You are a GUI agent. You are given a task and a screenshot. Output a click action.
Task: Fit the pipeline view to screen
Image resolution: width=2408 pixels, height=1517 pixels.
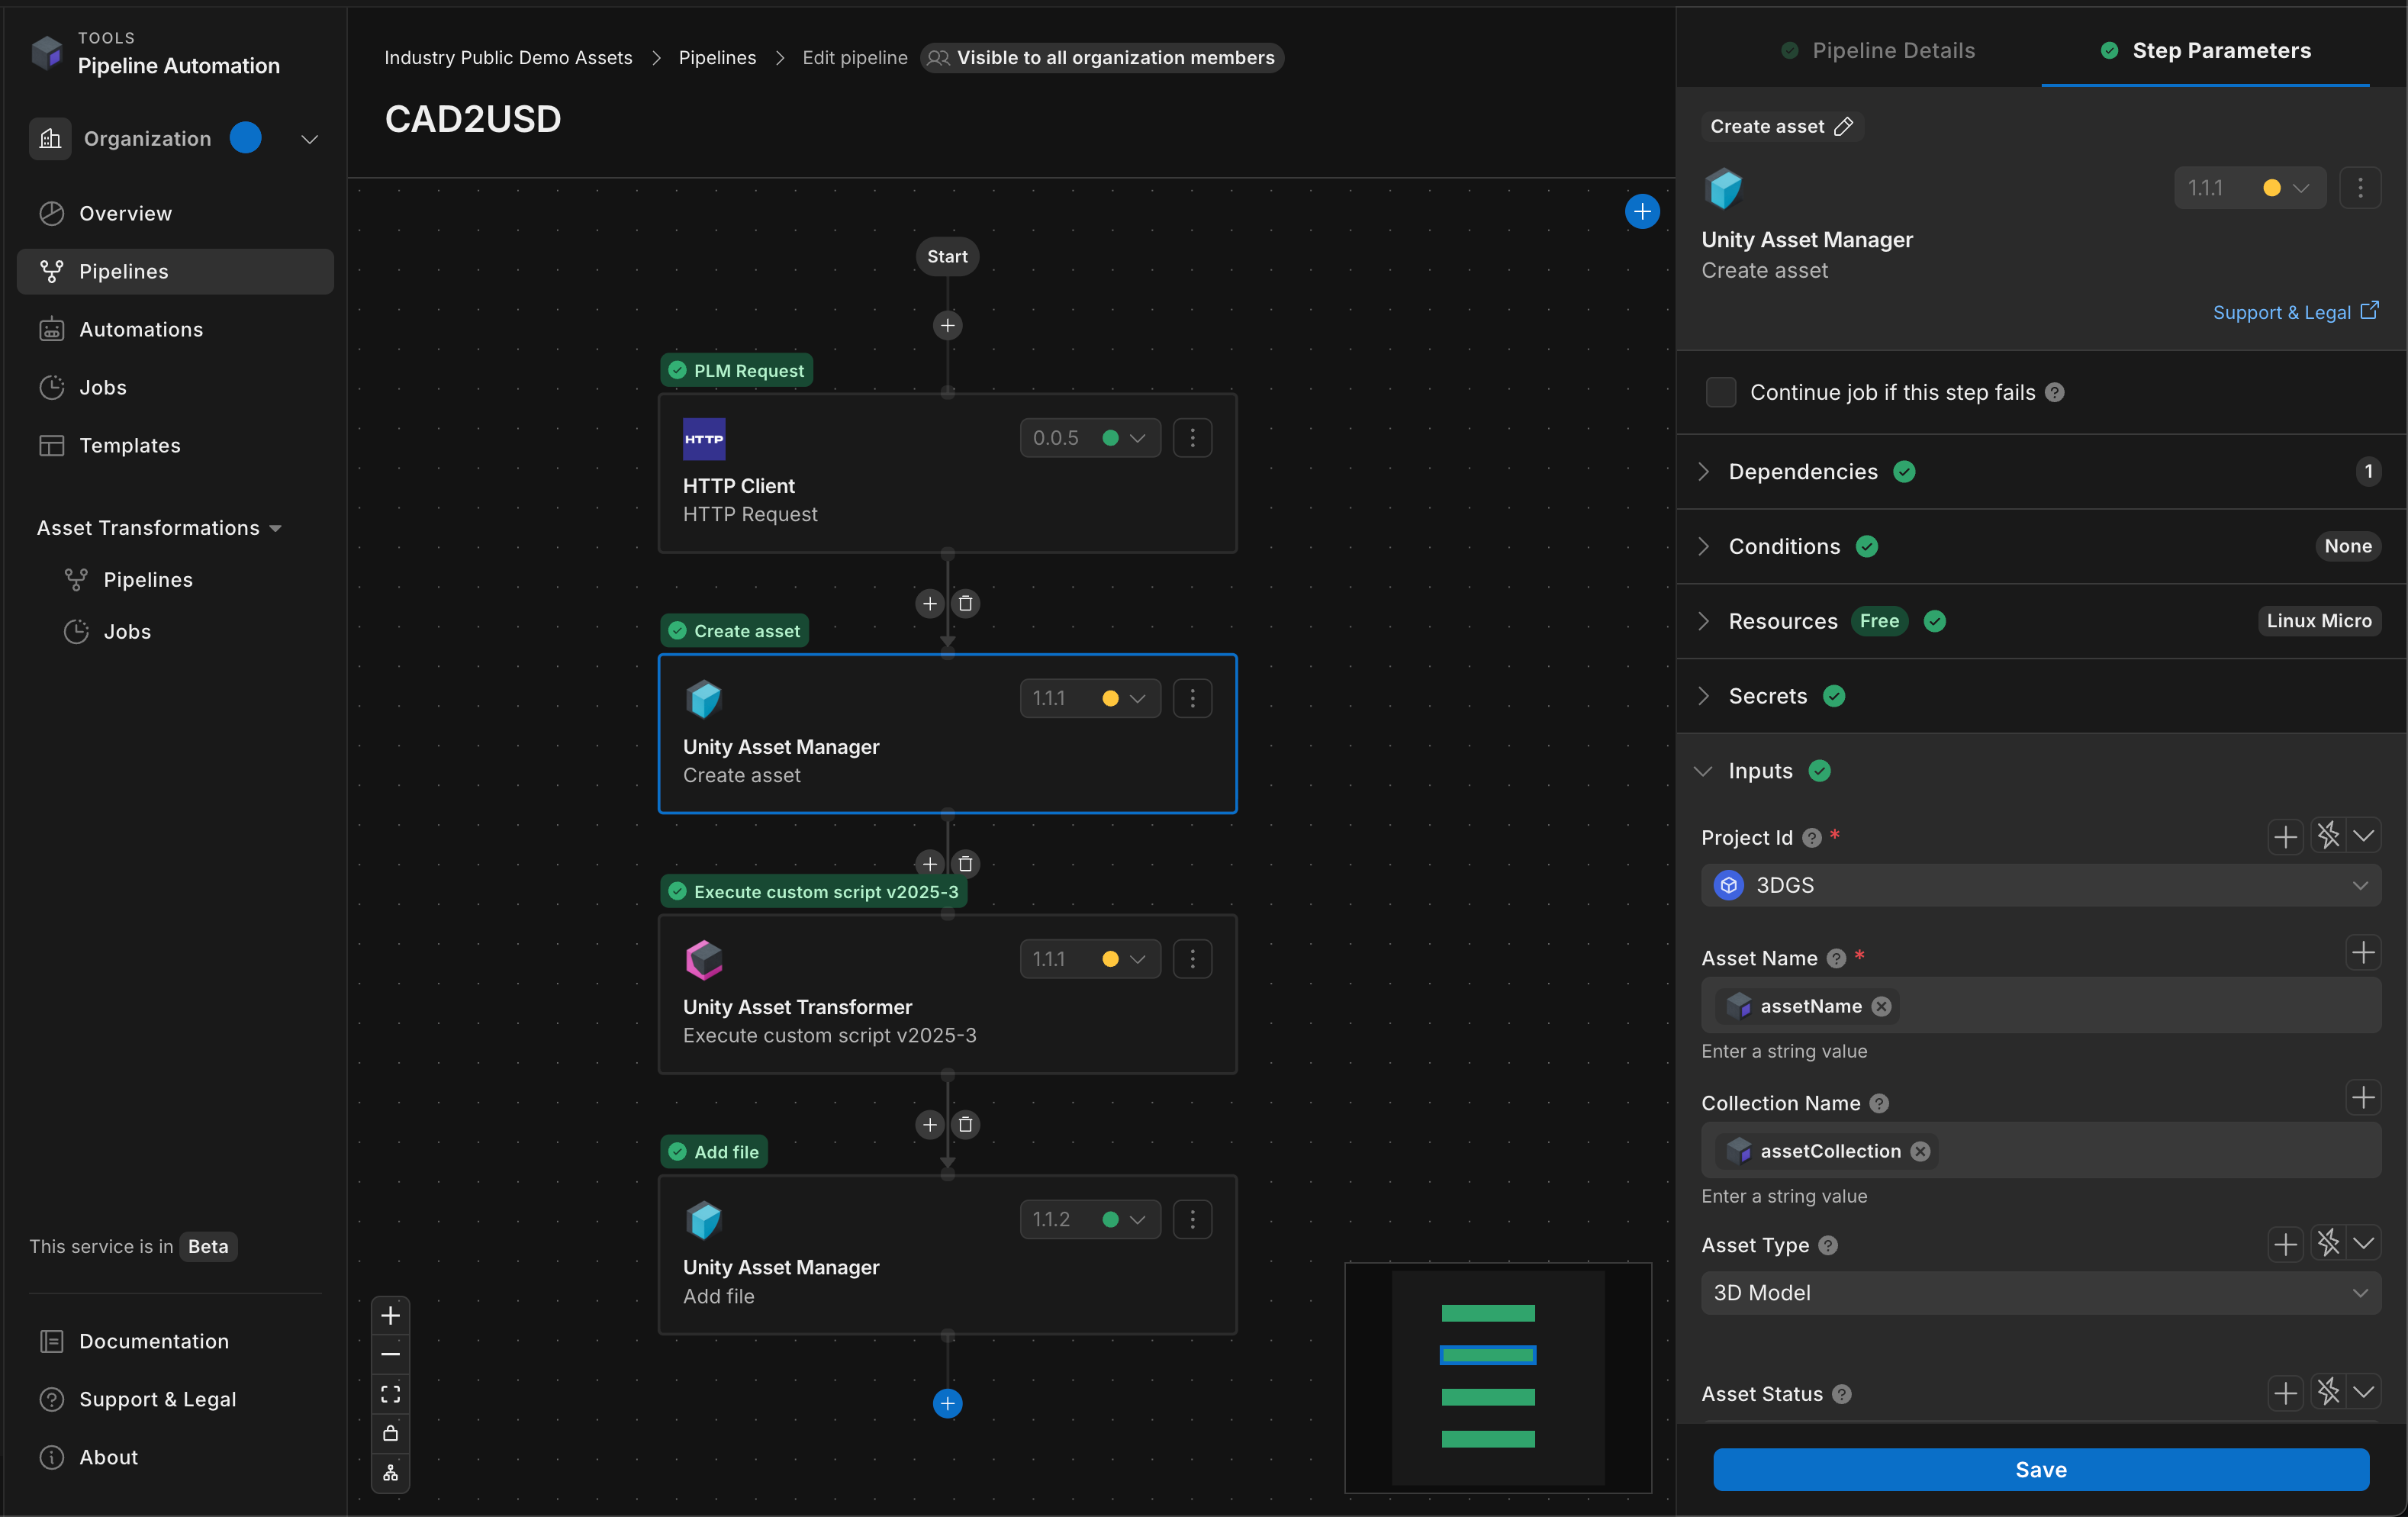390,1394
